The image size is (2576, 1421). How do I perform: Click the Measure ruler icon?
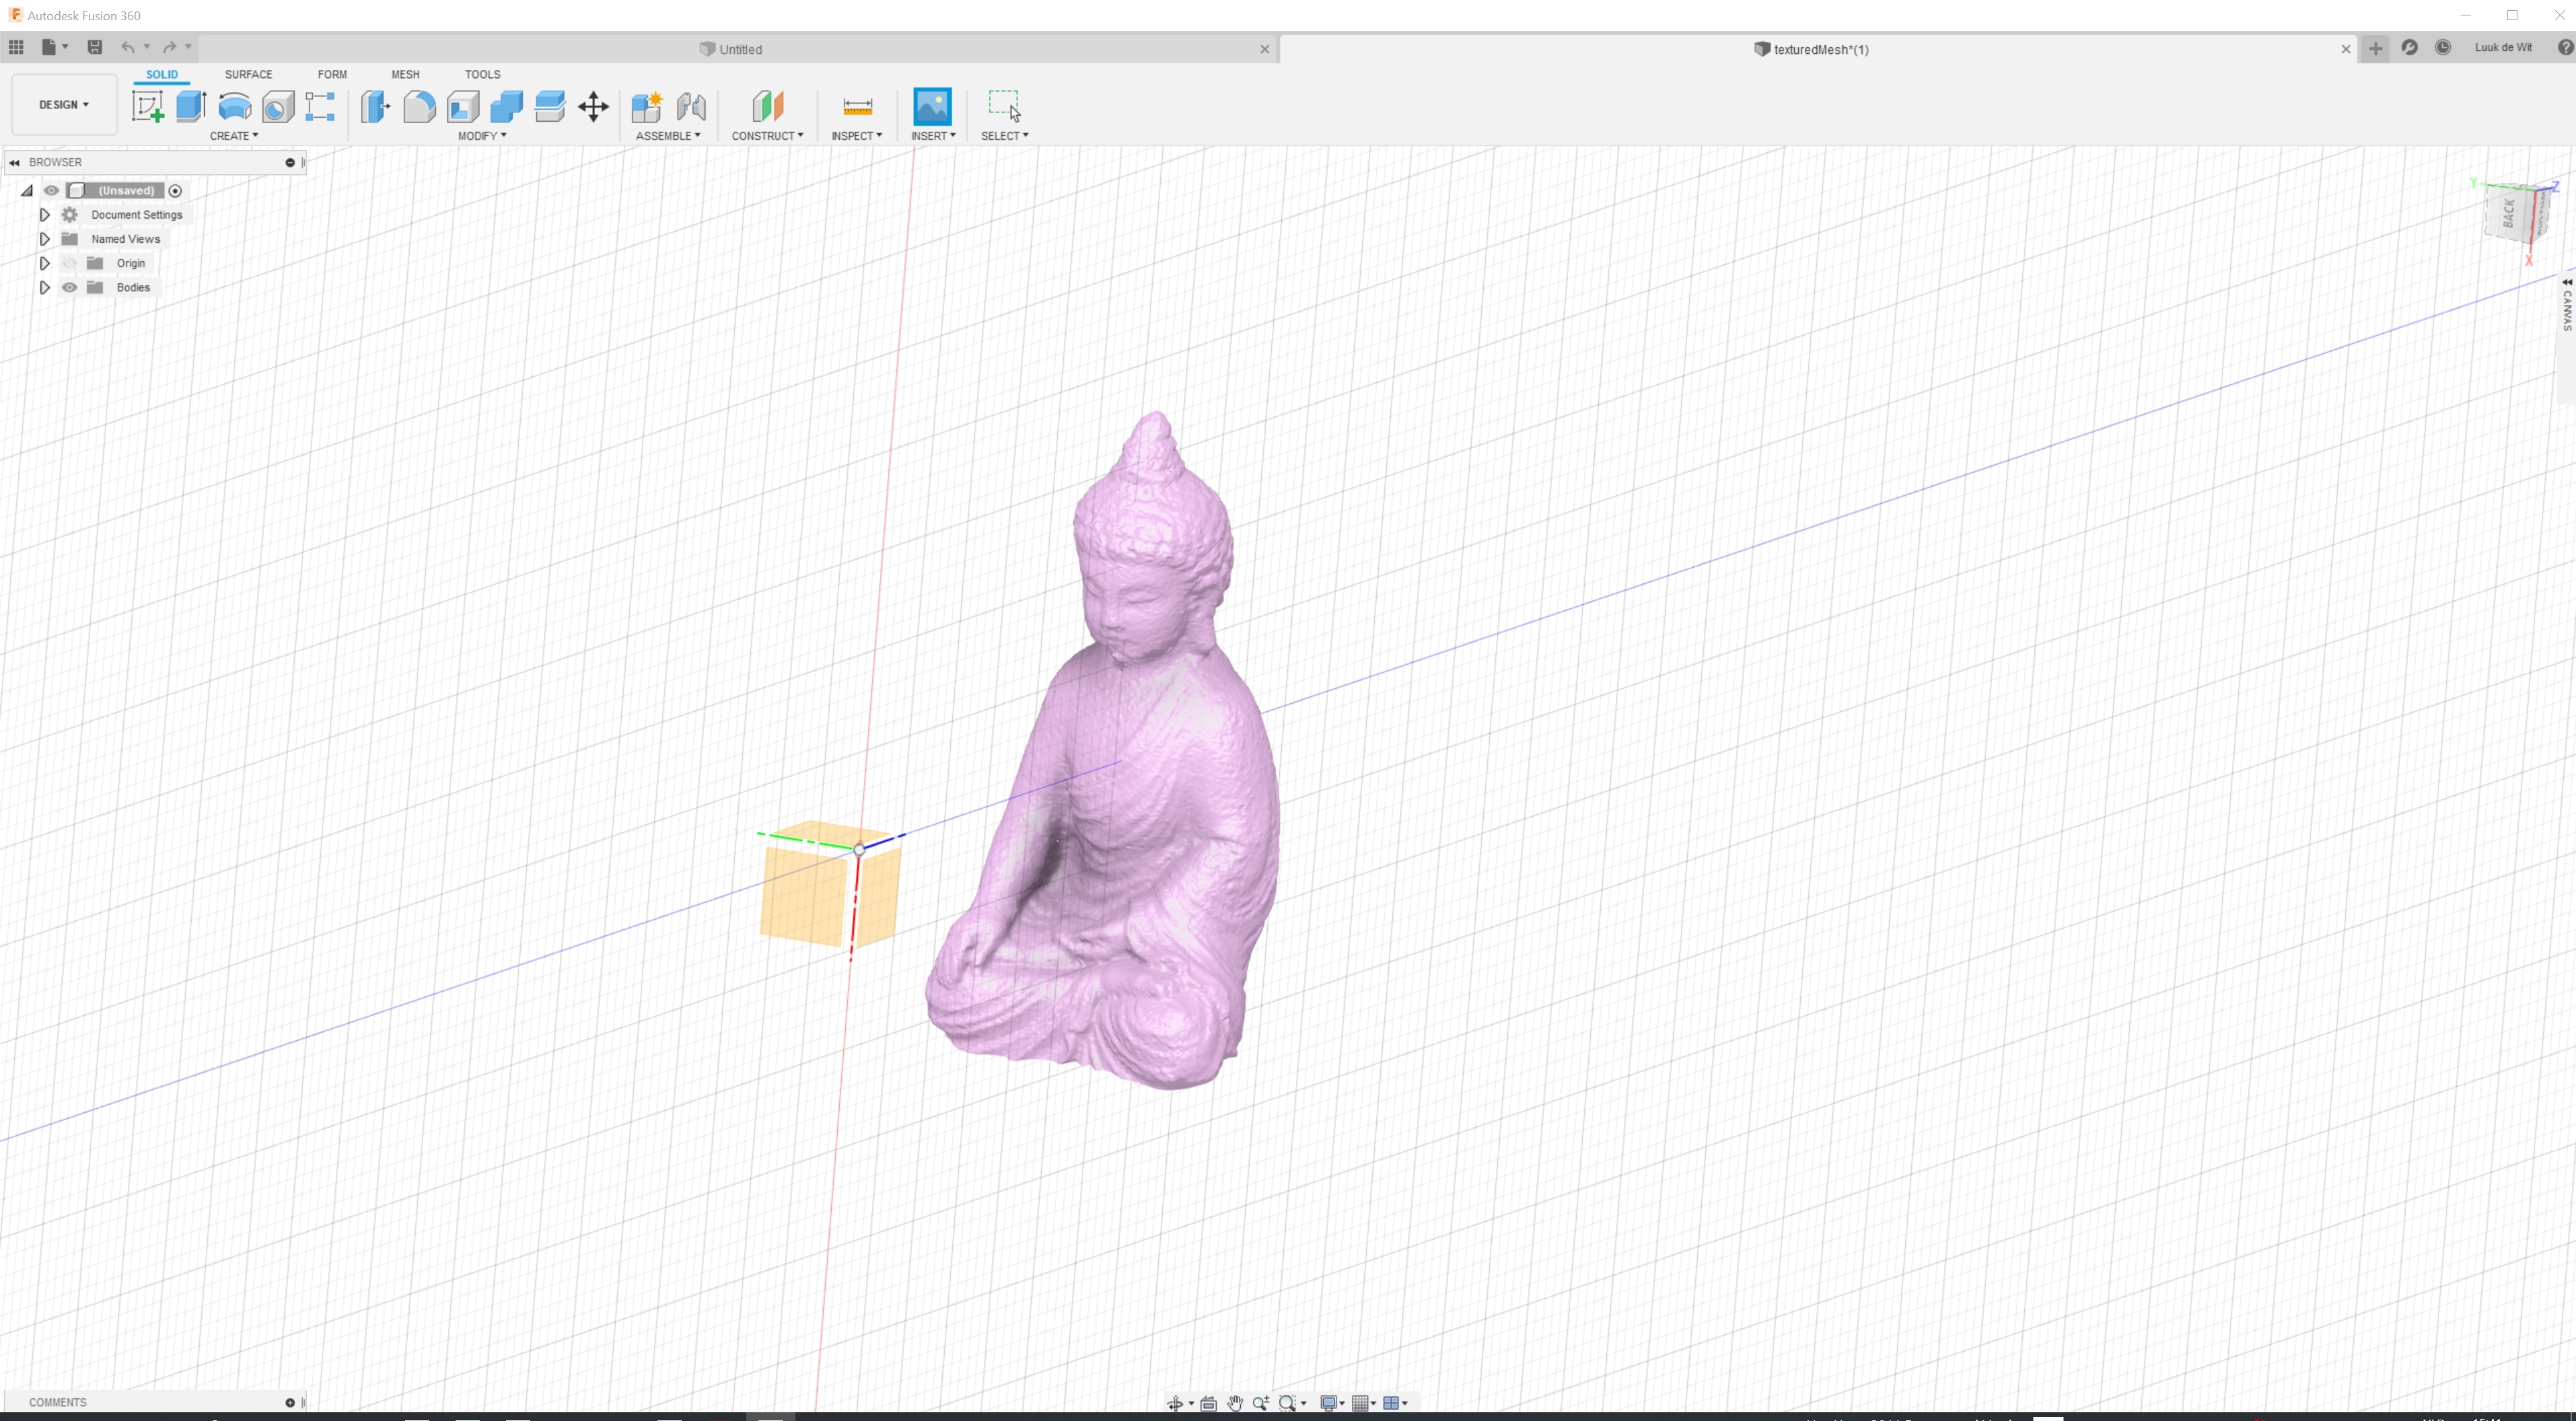pyautogui.click(x=857, y=106)
